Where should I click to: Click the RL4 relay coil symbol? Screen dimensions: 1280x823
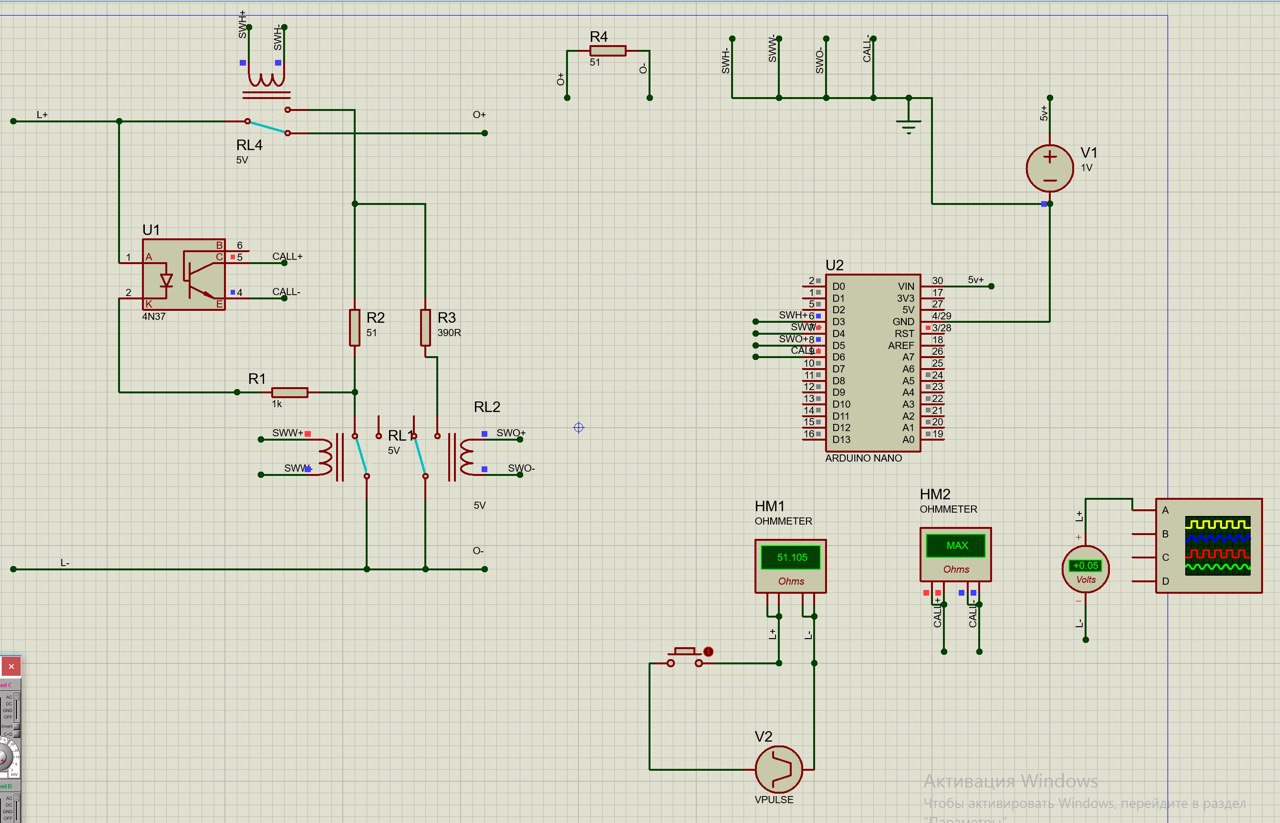[x=265, y=80]
